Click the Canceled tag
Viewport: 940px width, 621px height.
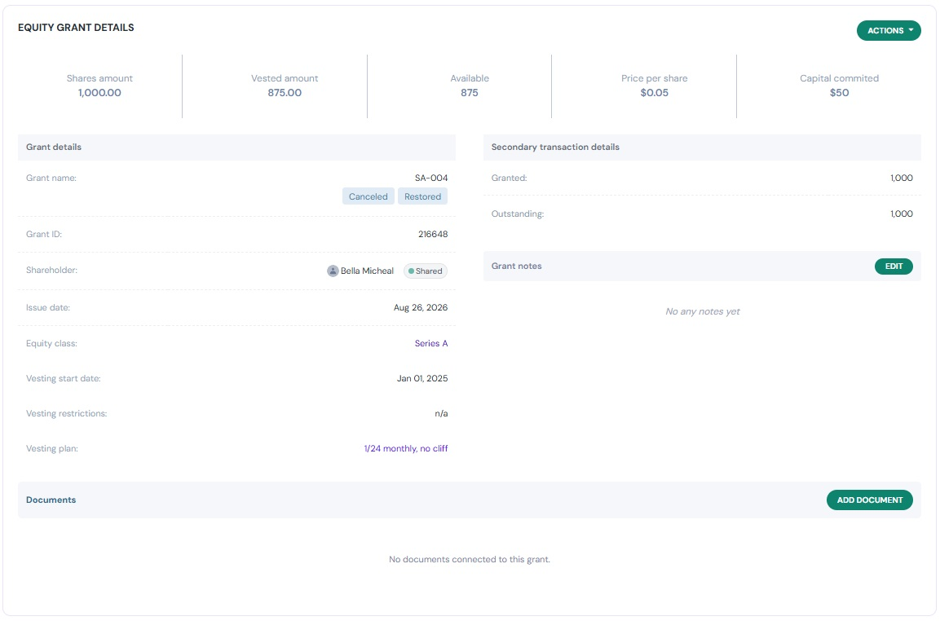coord(368,197)
